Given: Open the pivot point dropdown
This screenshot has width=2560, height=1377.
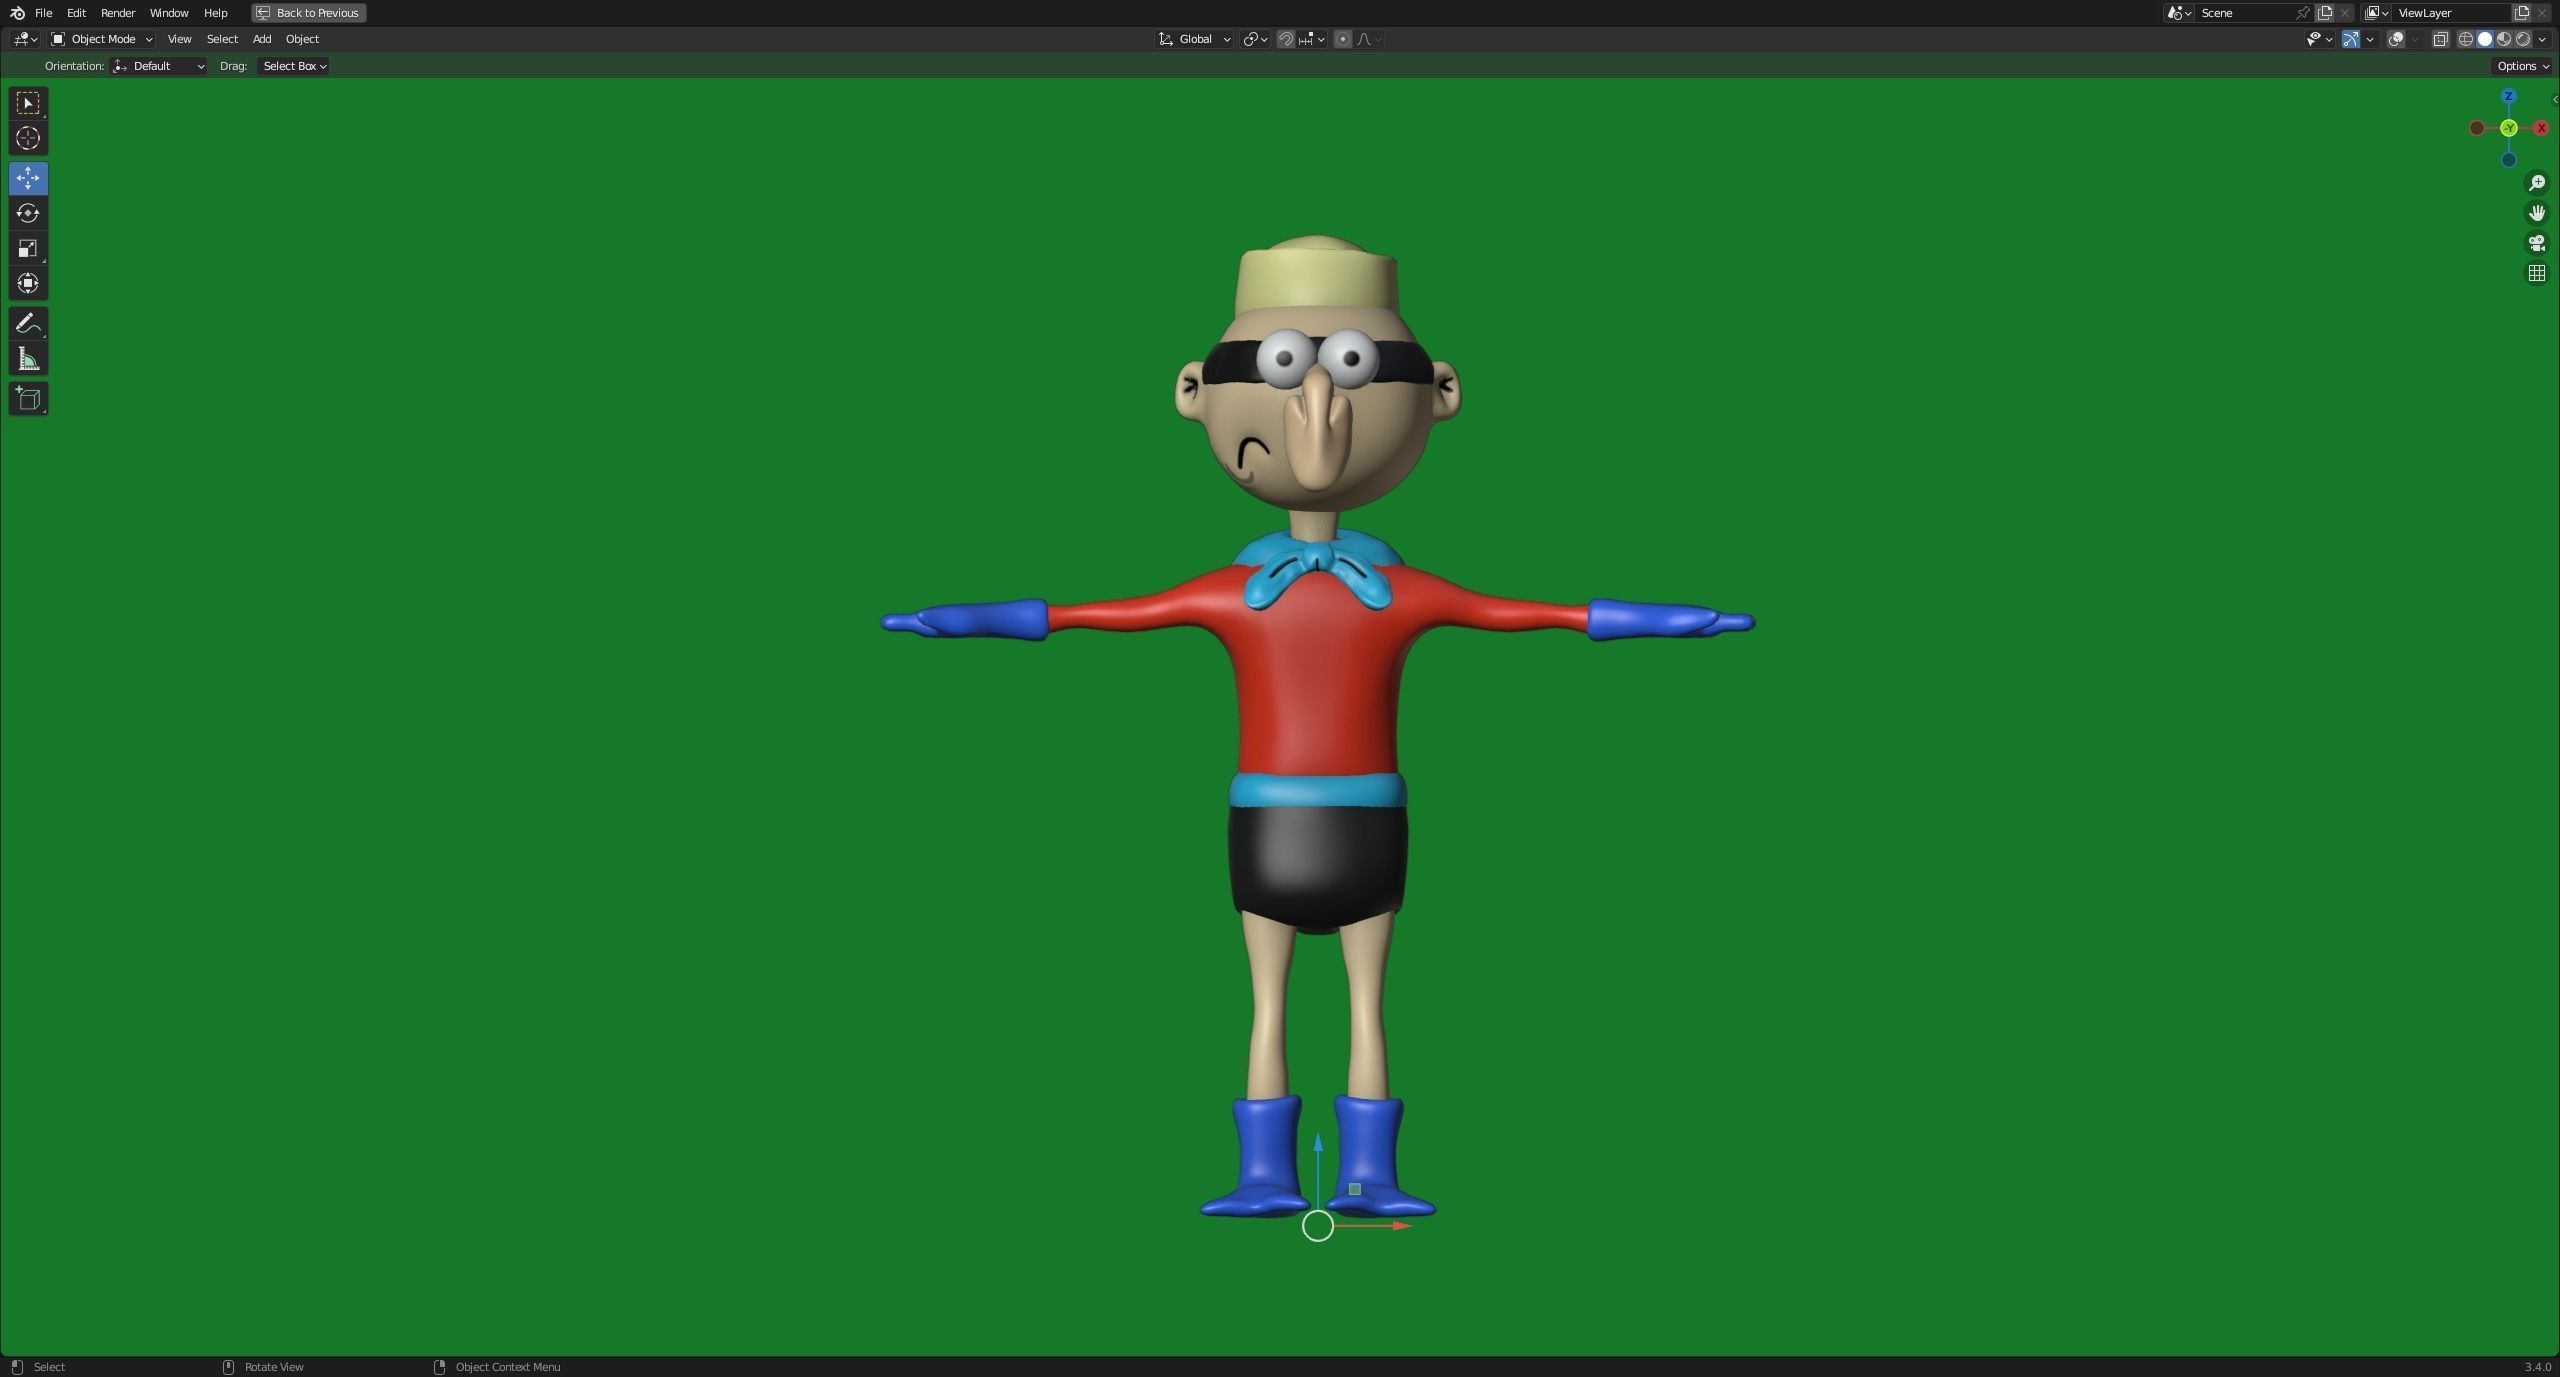Looking at the screenshot, I should tap(1255, 39).
